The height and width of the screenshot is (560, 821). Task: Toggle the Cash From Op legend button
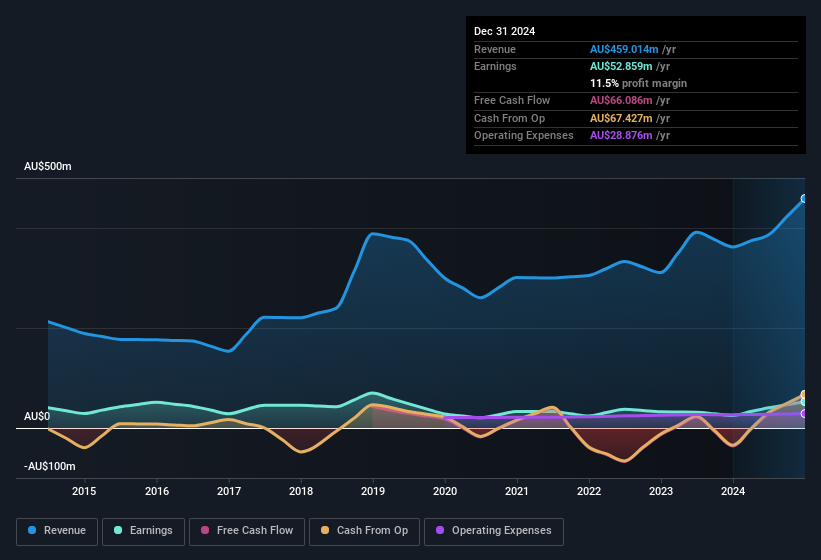364,531
